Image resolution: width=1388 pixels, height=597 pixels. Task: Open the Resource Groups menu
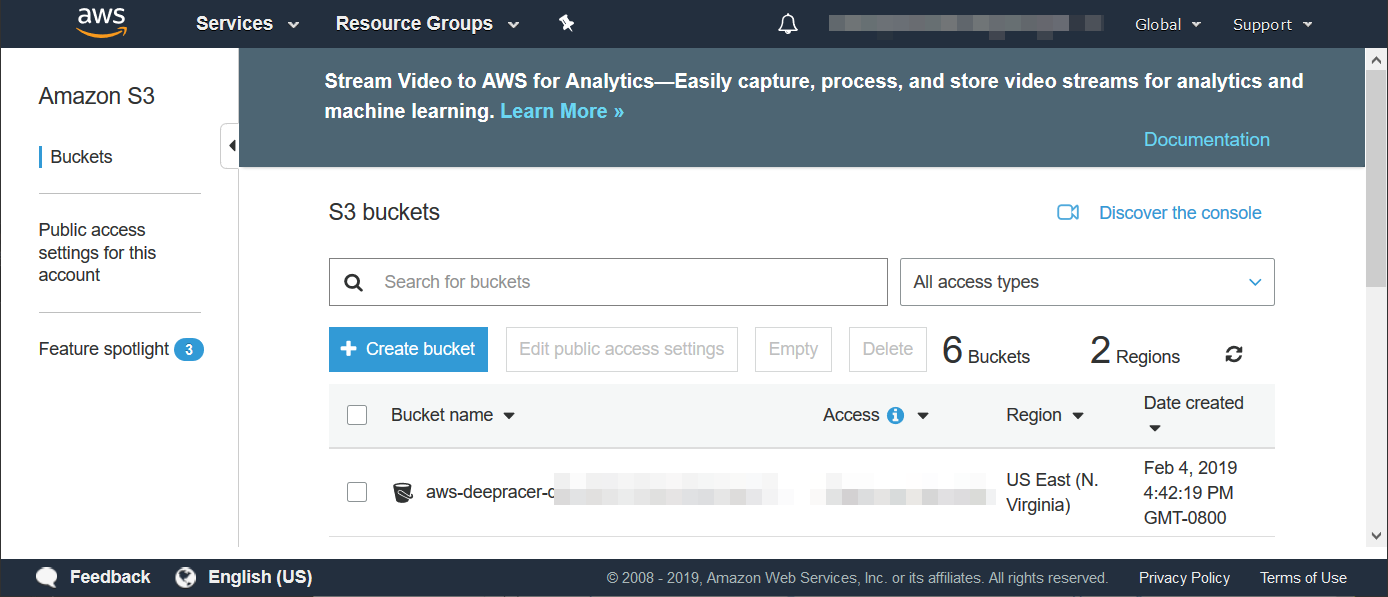(x=427, y=24)
